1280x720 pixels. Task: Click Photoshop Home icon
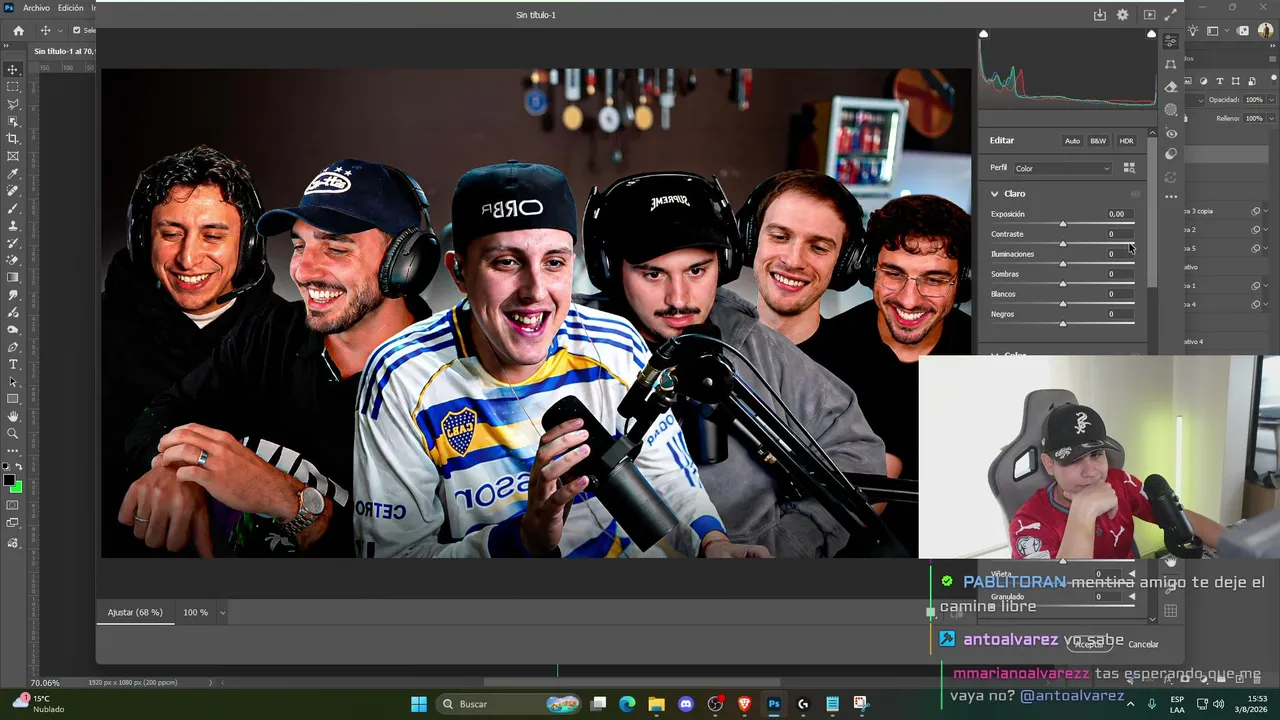(x=18, y=31)
